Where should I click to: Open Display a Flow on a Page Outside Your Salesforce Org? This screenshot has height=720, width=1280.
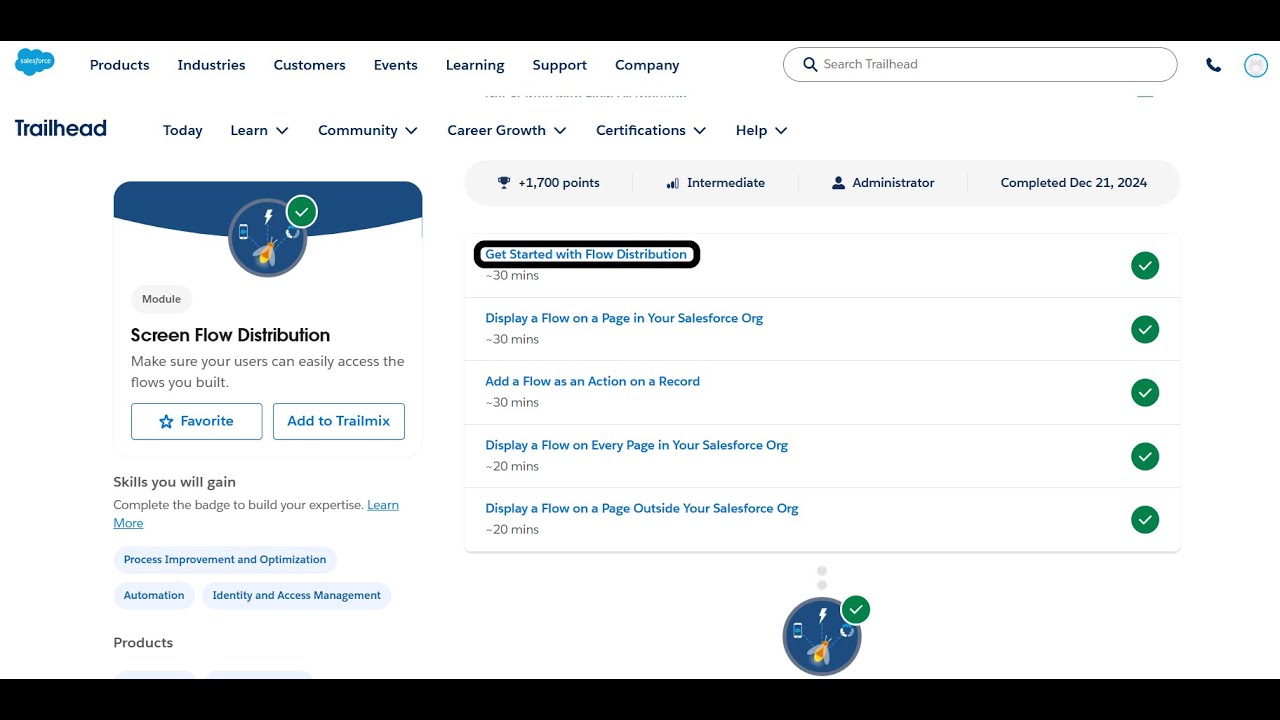click(642, 508)
